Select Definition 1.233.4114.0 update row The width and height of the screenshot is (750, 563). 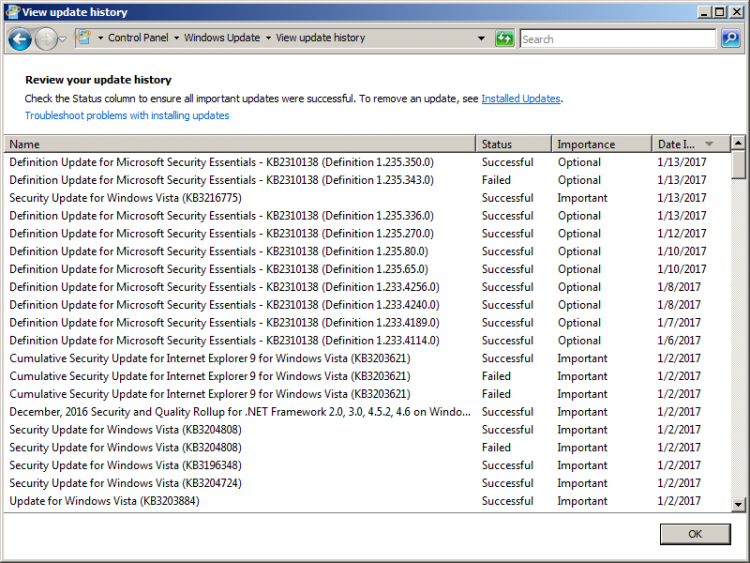(x=367, y=341)
